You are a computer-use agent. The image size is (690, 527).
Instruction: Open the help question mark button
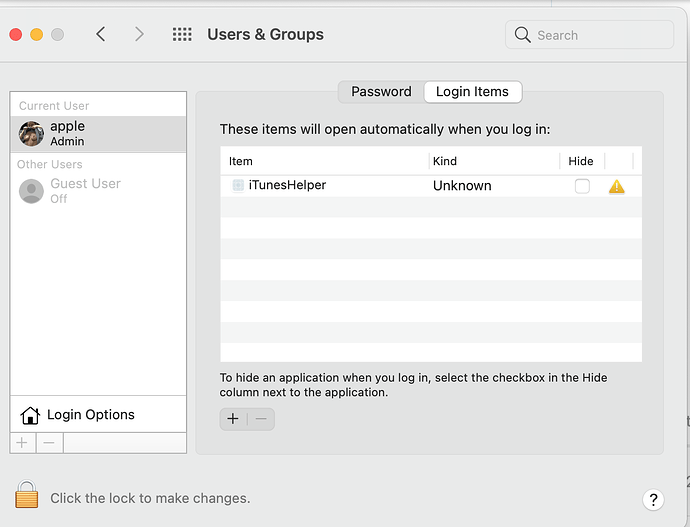653,499
